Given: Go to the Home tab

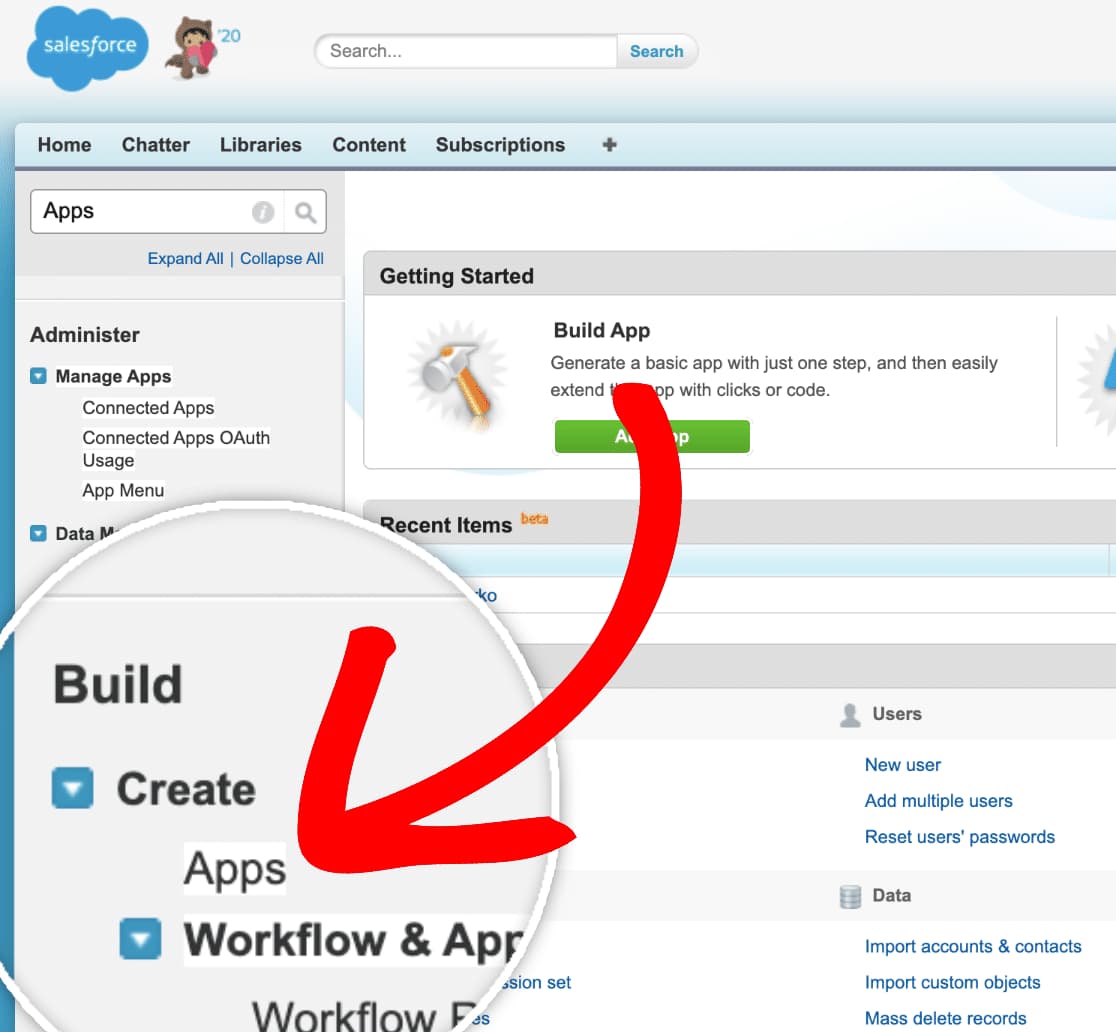Looking at the screenshot, I should point(64,144).
